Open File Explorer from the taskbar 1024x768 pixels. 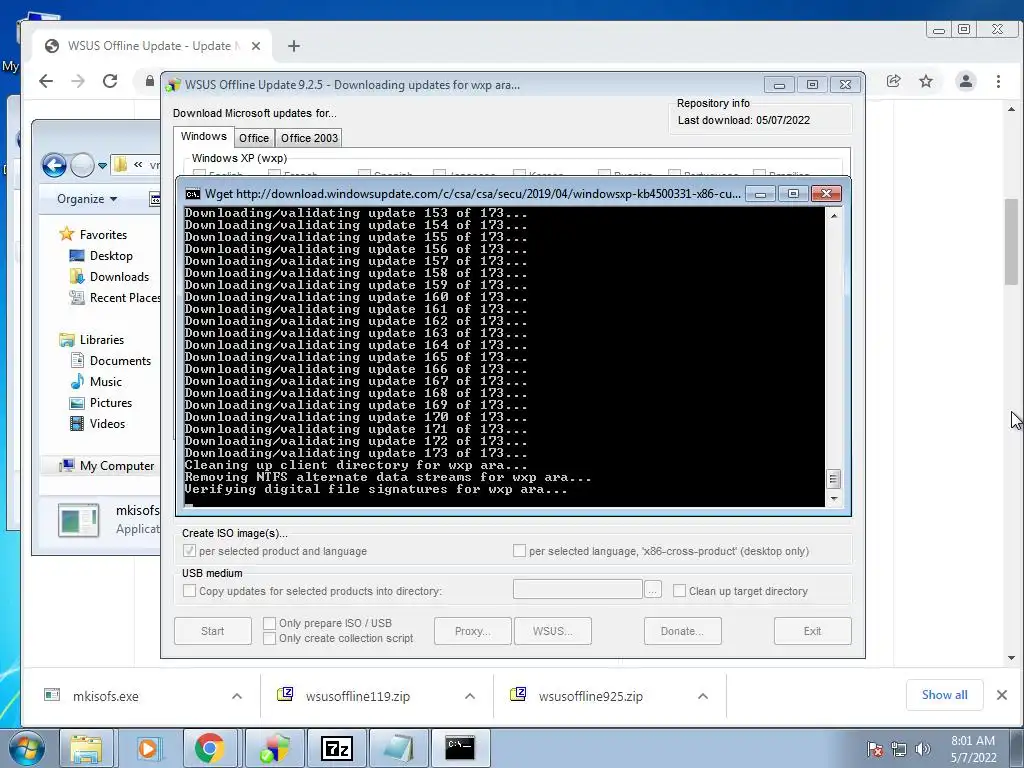click(x=86, y=748)
